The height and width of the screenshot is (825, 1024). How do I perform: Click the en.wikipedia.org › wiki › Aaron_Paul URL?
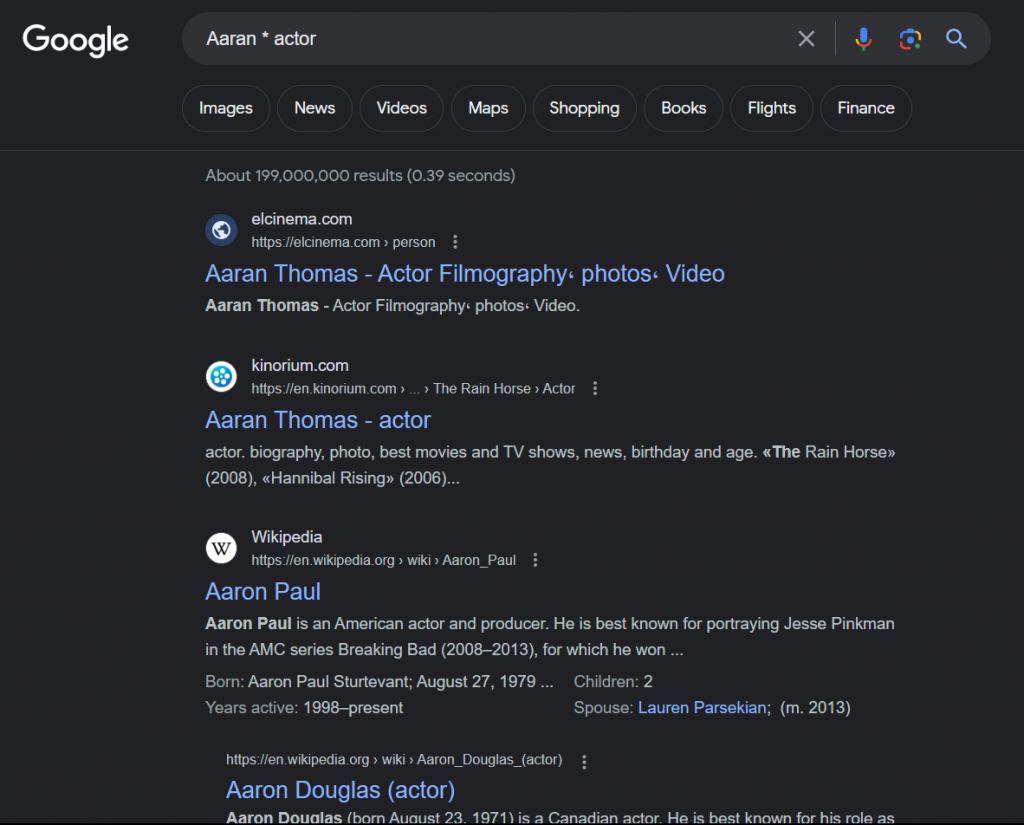coord(383,560)
